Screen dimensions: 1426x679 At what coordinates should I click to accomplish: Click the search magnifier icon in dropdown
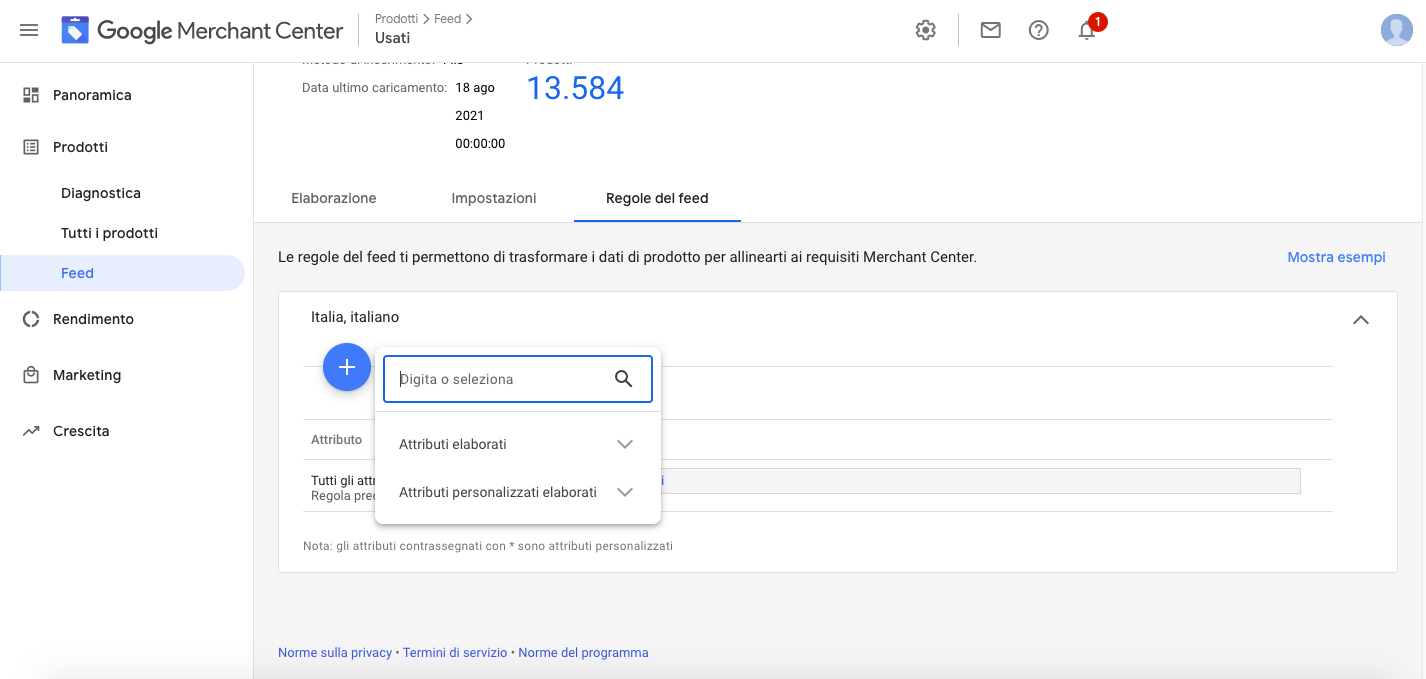pyautogui.click(x=624, y=379)
